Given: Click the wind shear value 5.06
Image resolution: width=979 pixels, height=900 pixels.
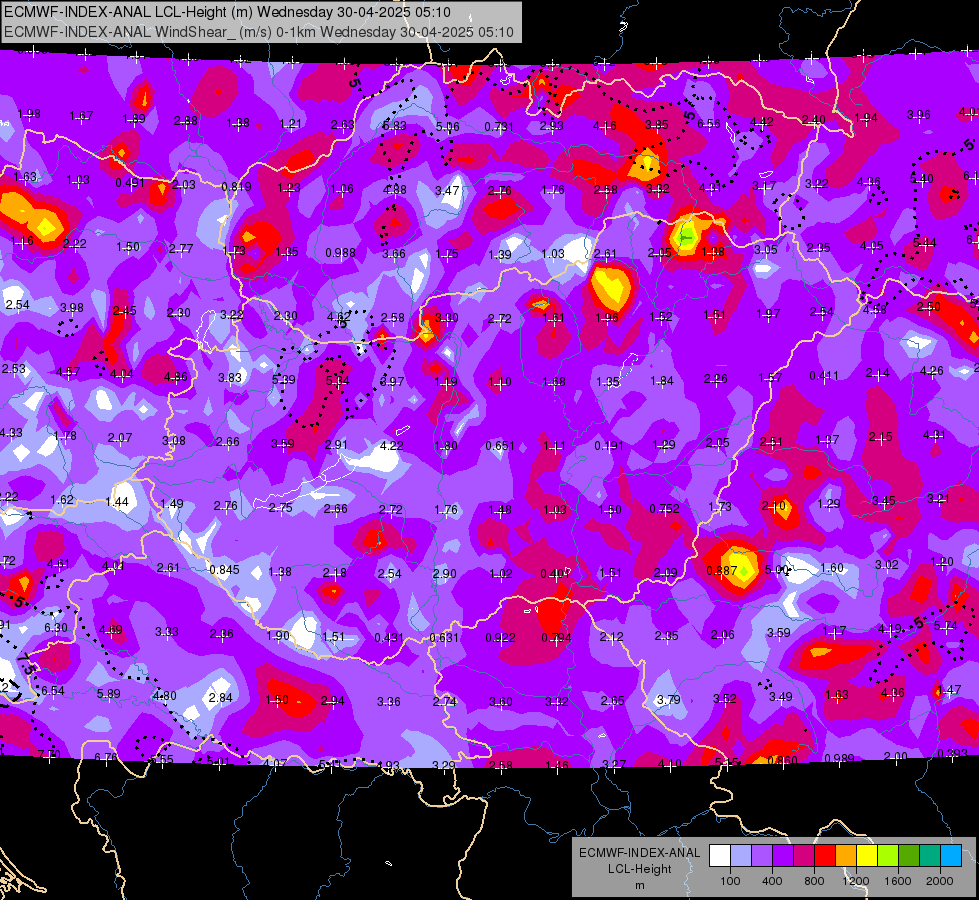Looking at the screenshot, I should click(448, 126).
